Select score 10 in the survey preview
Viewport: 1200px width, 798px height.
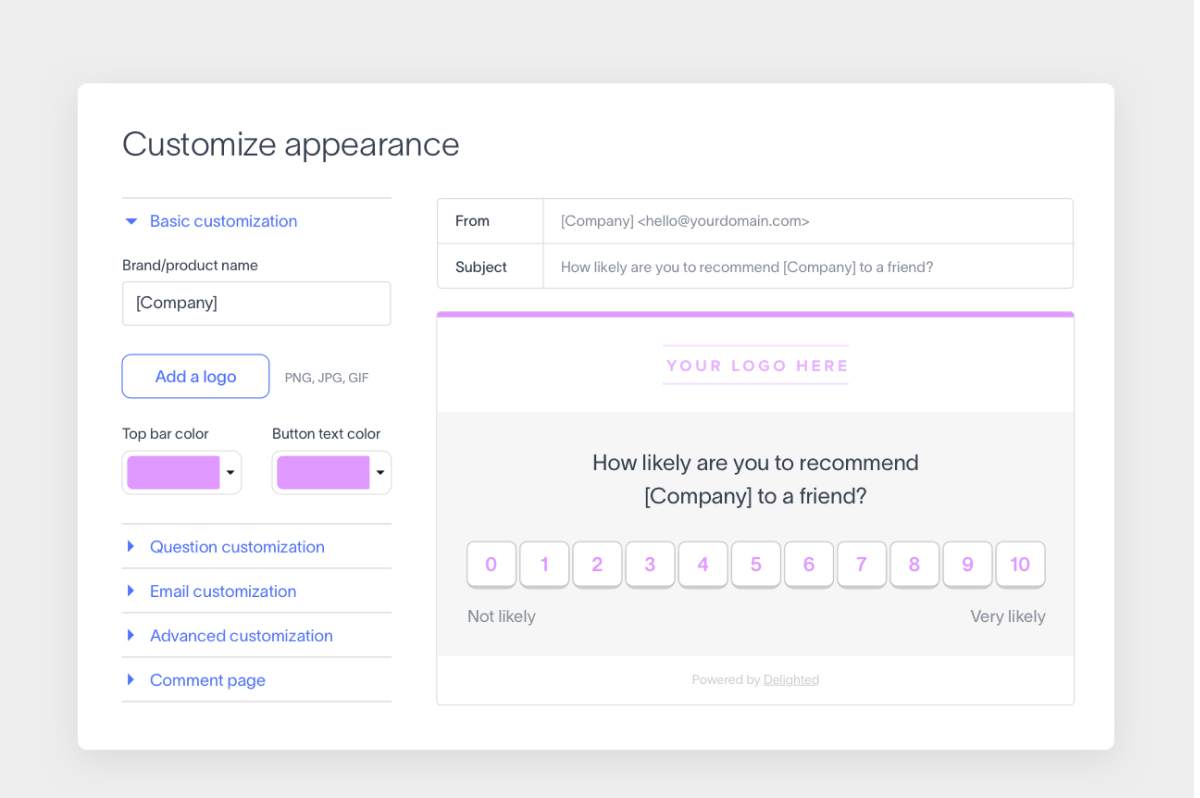1020,564
